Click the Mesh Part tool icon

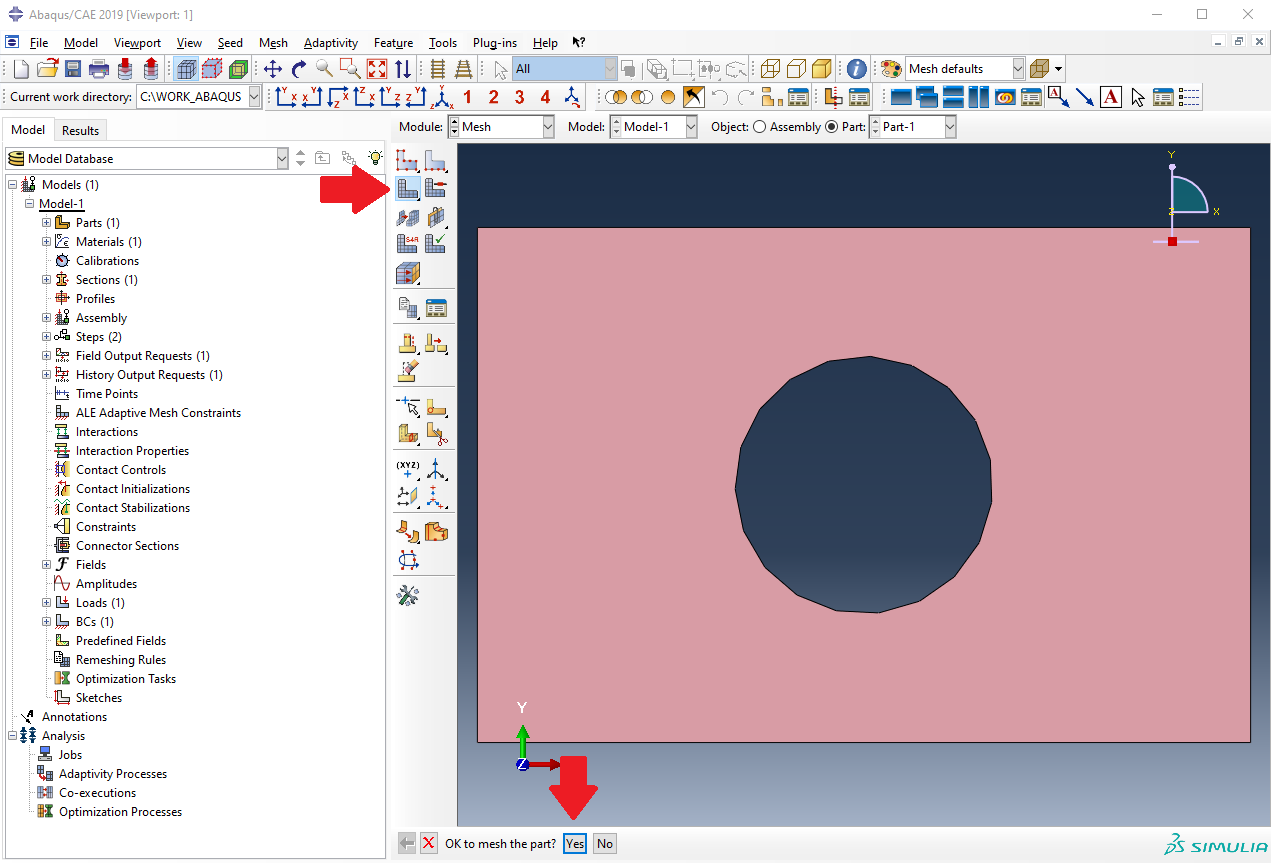click(x=407, y=187)
